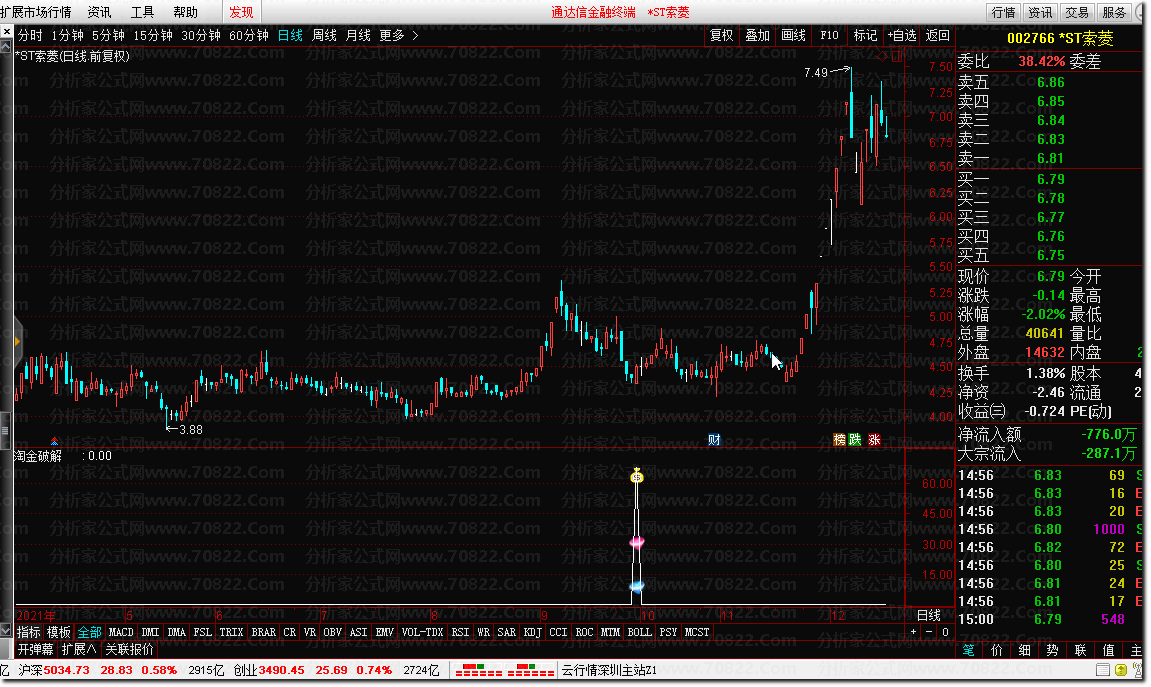
Task: Click the gold coin signal icon on the indicator spike
Action: point(636,476)
